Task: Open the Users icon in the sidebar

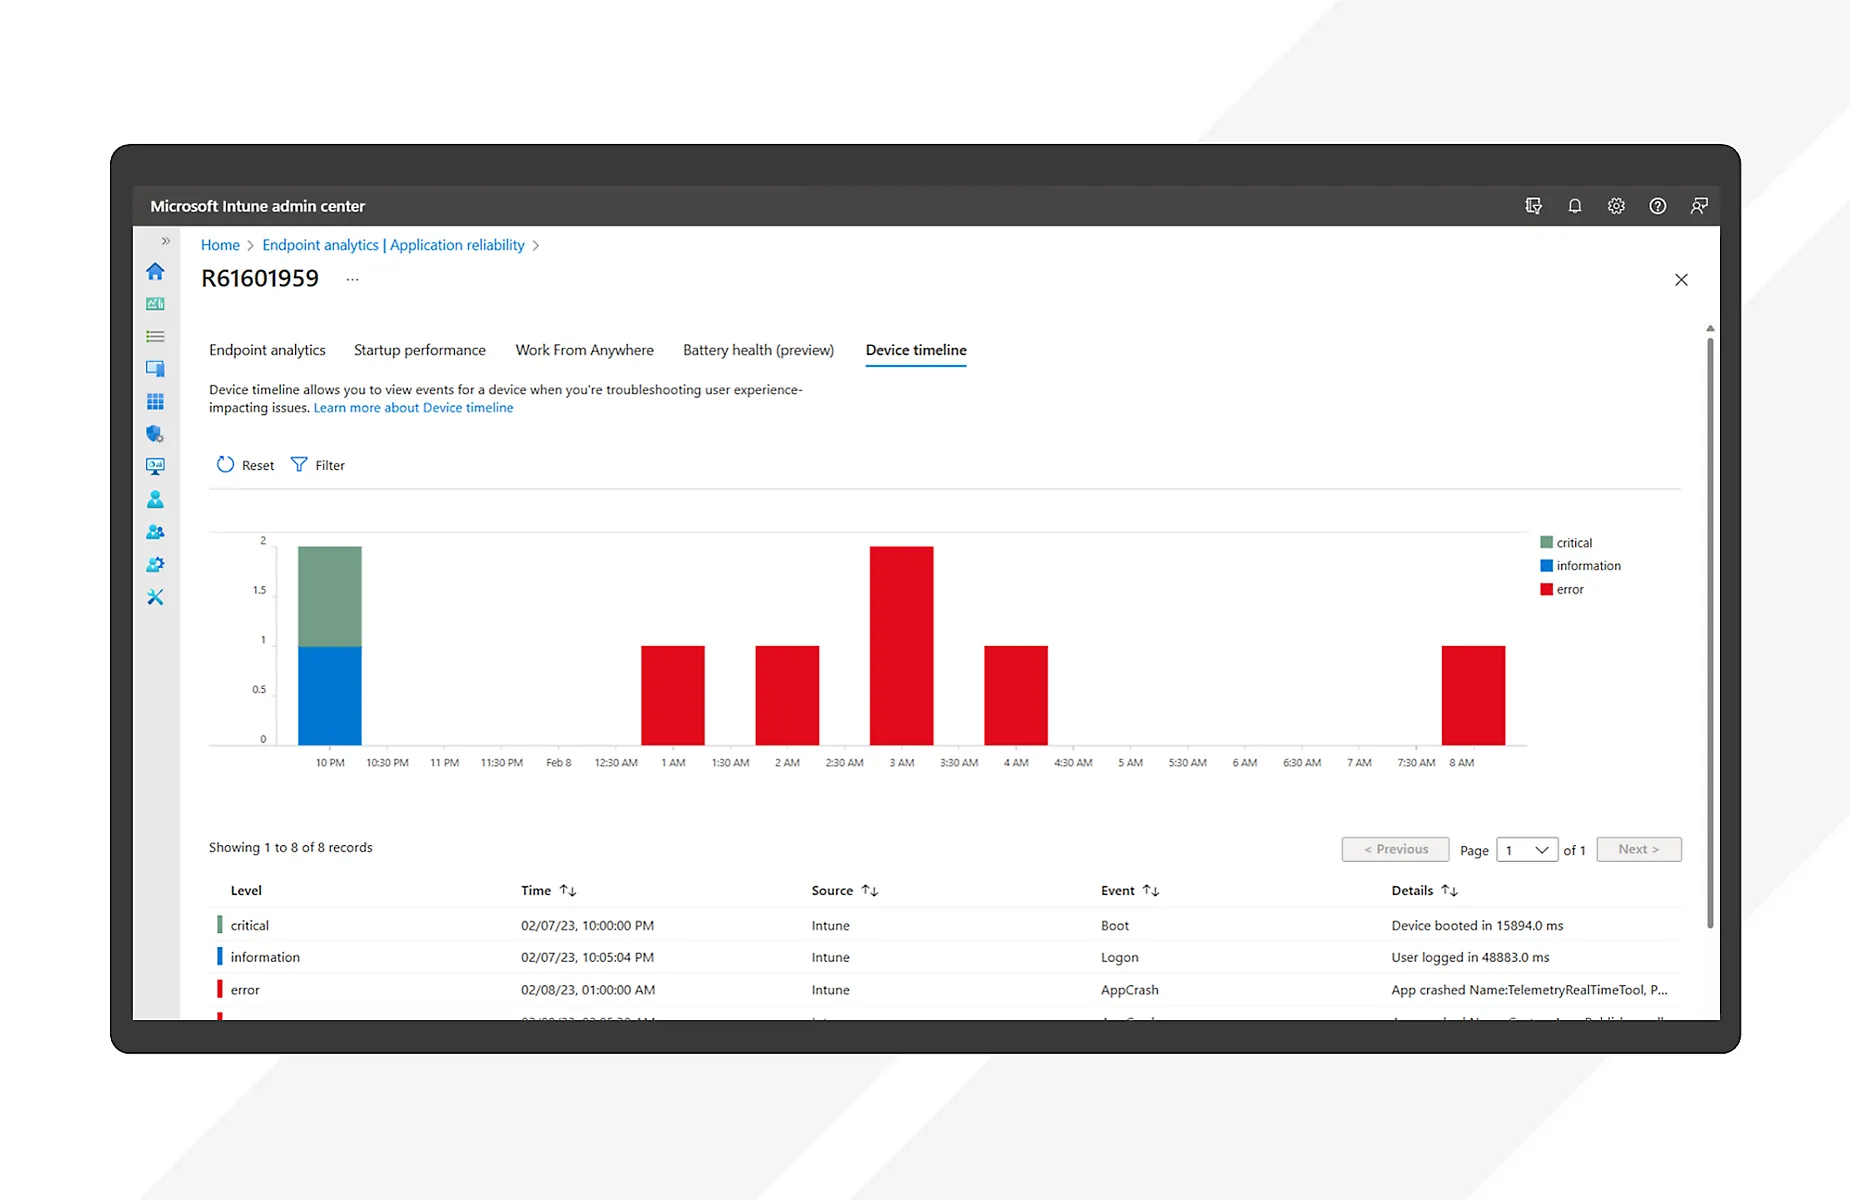Action: [x=155, y=499]
